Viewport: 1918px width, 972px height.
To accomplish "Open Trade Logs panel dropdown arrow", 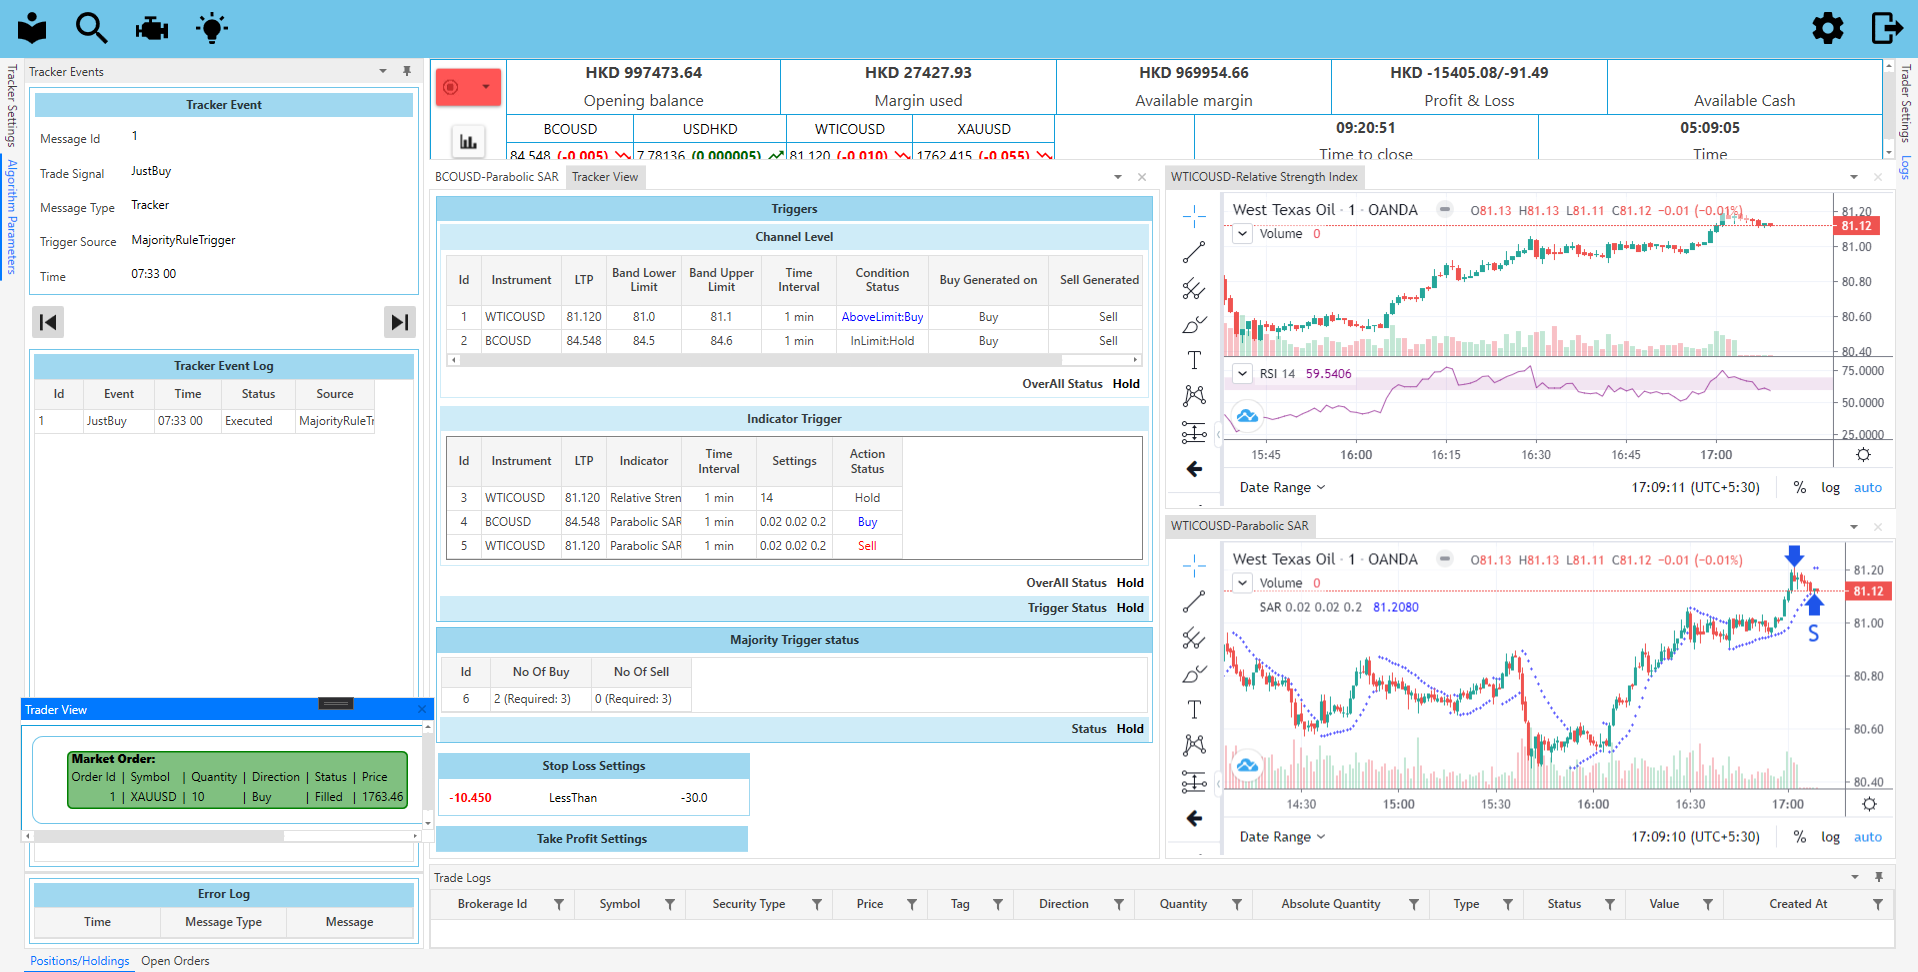I will coord(1855,877).
